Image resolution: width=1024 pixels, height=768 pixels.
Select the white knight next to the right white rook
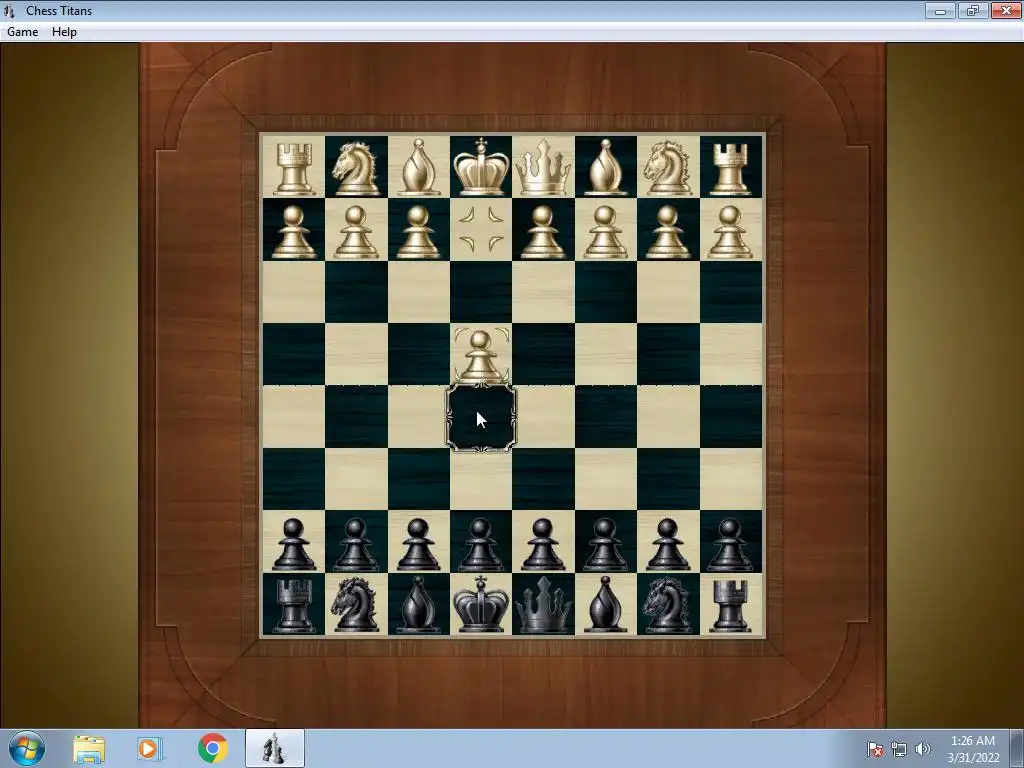pyautogui.click(x=667, y=168)
